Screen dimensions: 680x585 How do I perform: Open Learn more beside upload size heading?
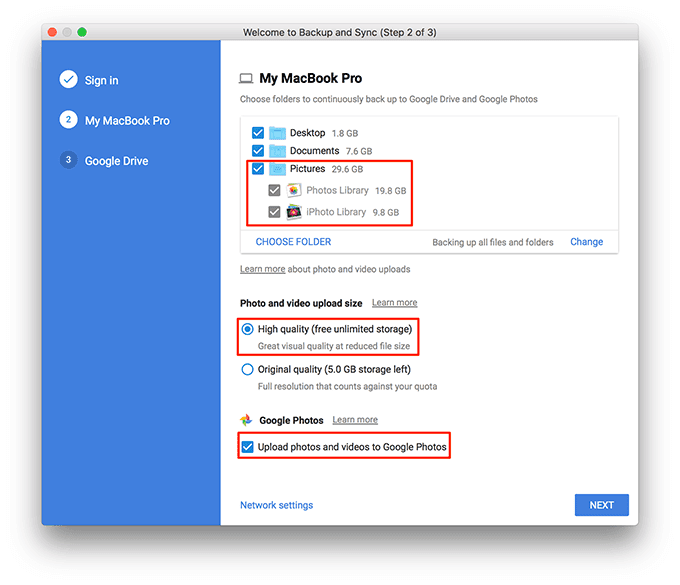pos(395,302)
